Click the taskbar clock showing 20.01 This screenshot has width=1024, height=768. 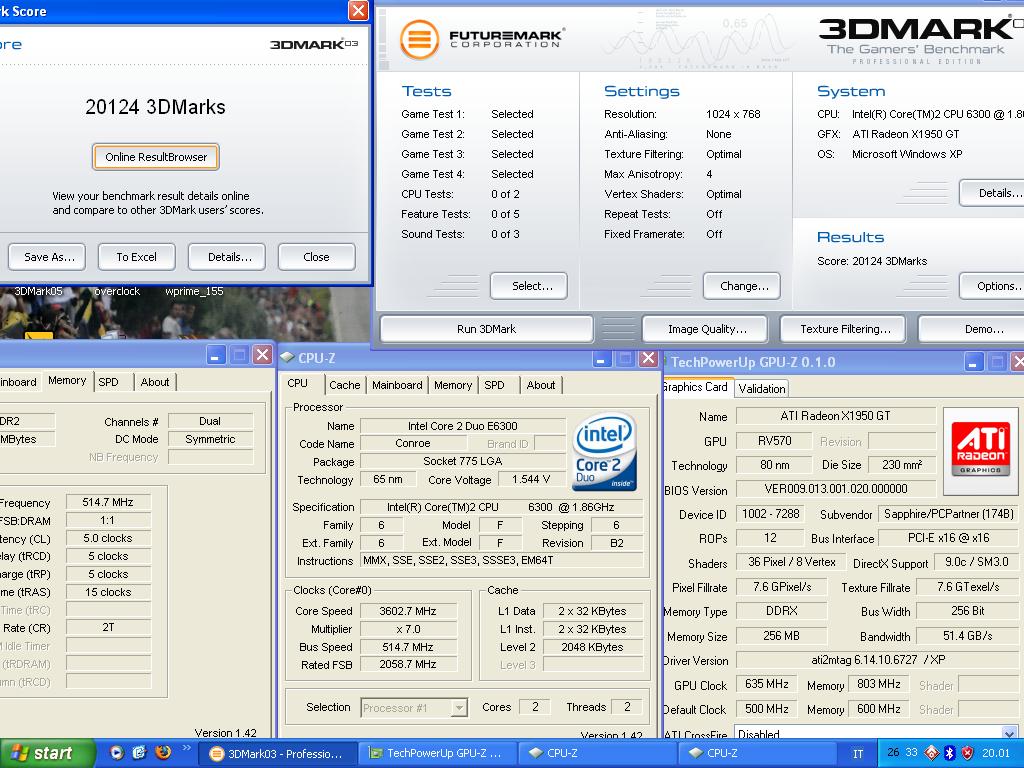tap(996, 753)
